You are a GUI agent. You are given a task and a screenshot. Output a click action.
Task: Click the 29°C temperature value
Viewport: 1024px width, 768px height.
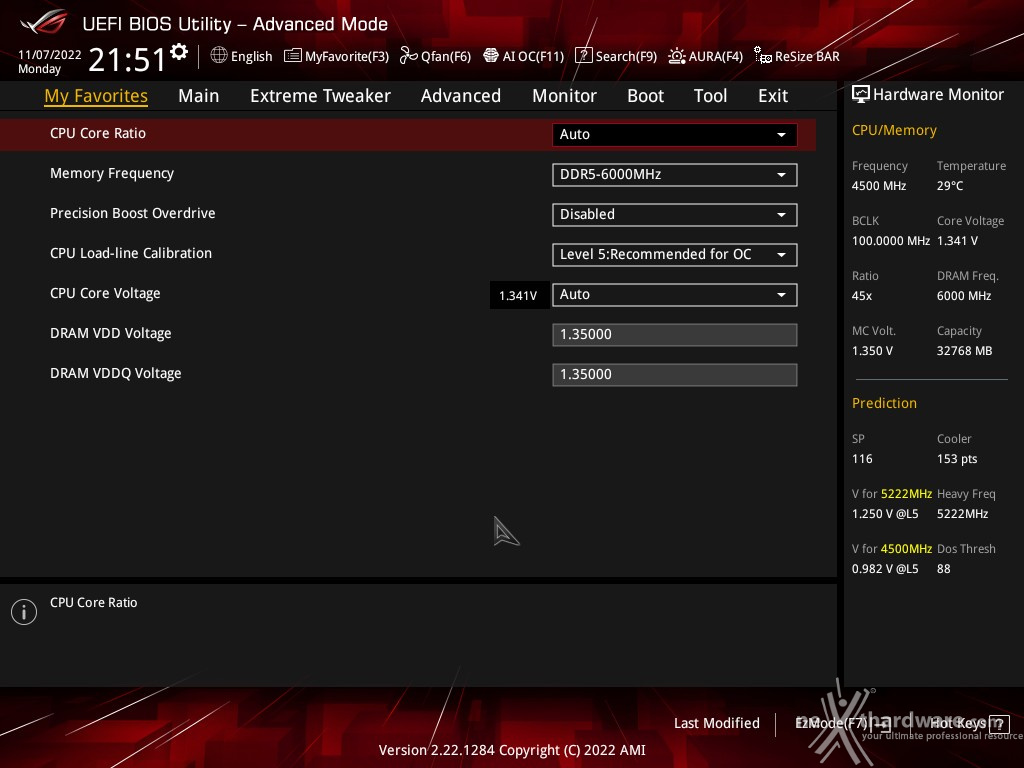950,186
